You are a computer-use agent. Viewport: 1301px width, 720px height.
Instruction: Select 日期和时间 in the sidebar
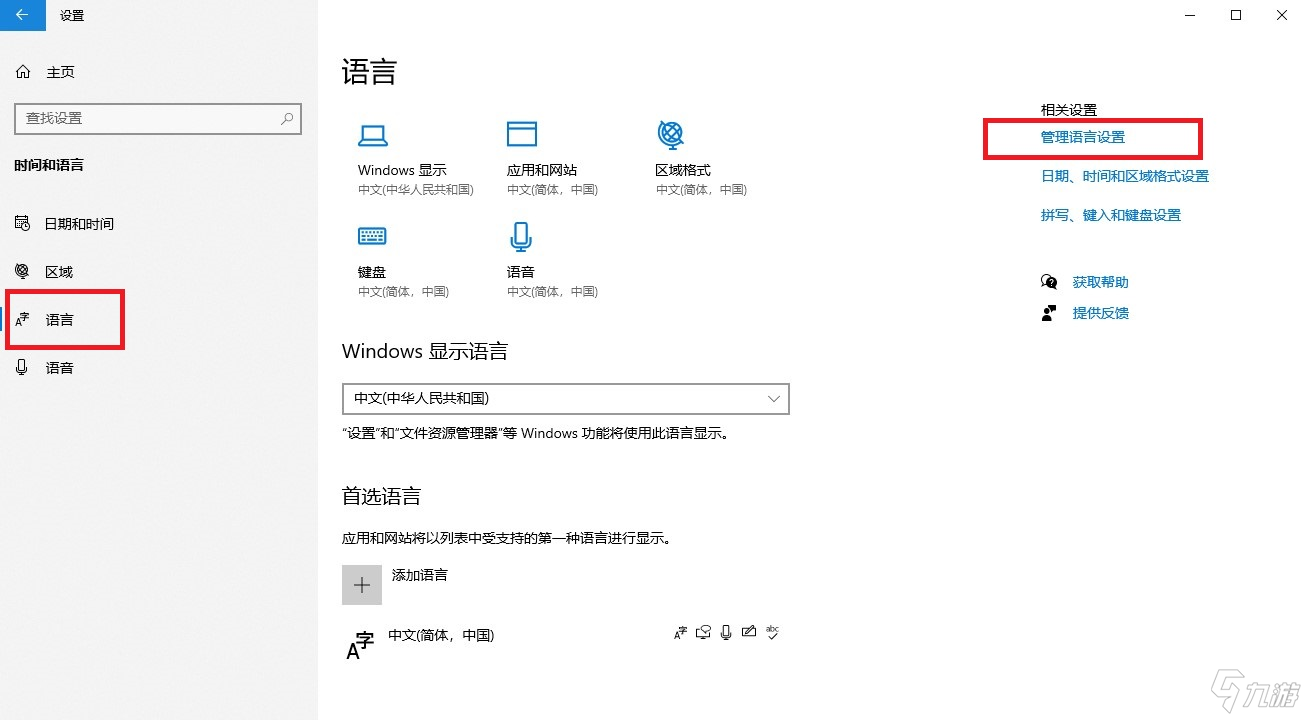pyautogui.click(x=79, y=224)
